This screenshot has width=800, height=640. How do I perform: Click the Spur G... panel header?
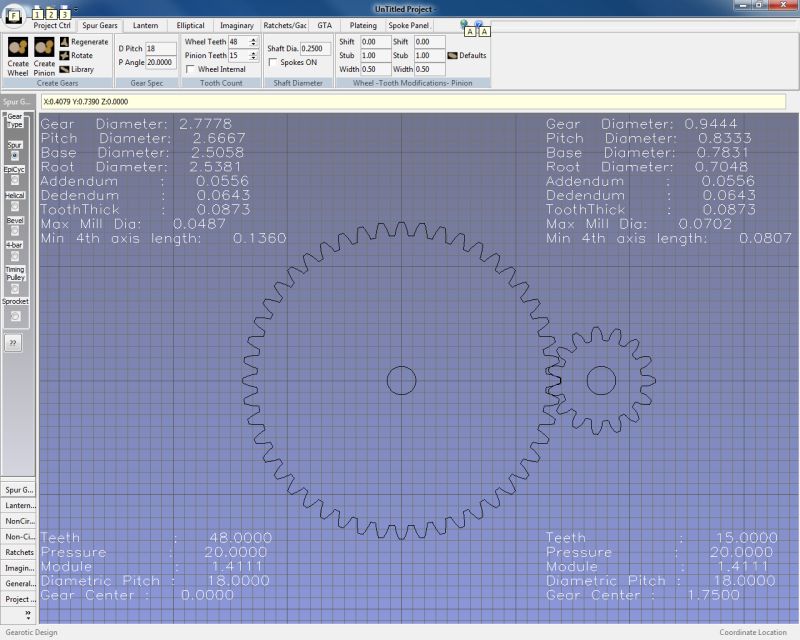point(18,102)
